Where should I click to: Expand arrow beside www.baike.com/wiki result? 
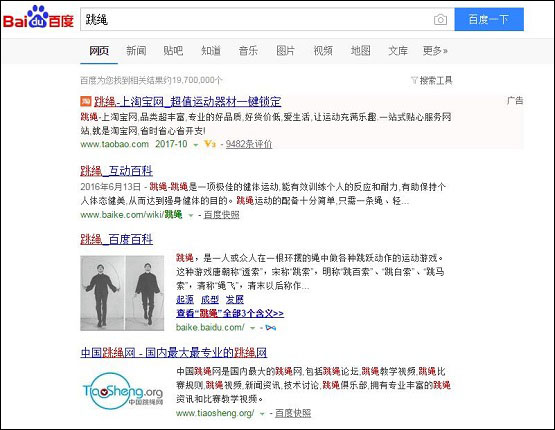[190, 215]
